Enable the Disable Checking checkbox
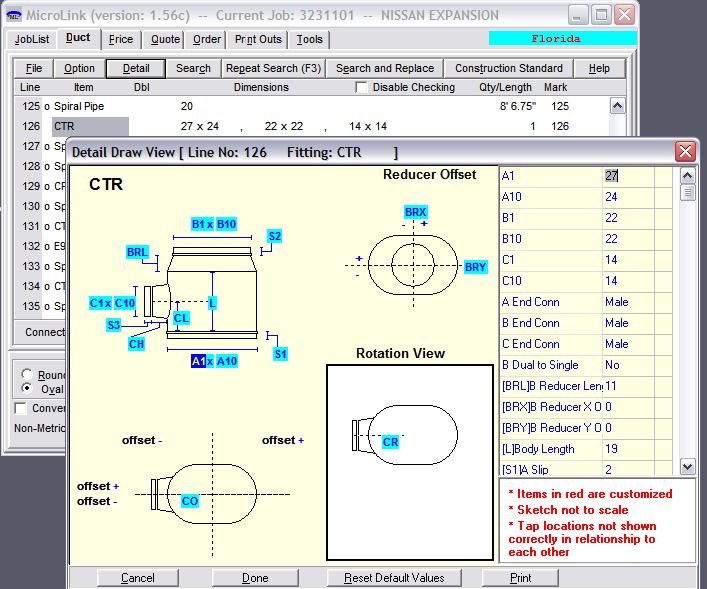Image resolution: width=707 pixels, height=589 pixels. click(x=362, y=88)
